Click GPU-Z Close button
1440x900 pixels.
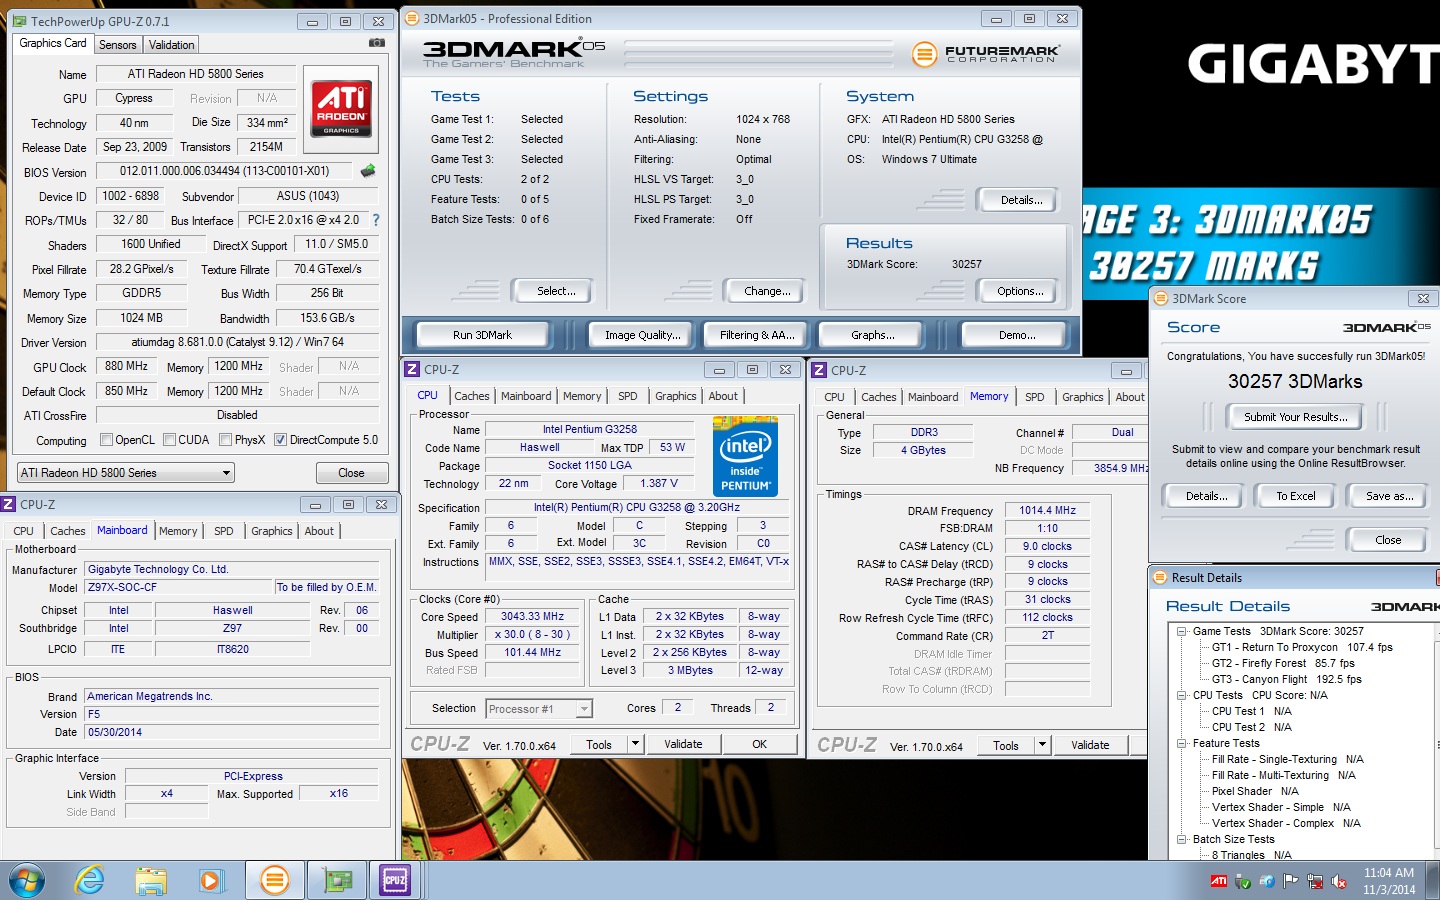click(351, 473)
